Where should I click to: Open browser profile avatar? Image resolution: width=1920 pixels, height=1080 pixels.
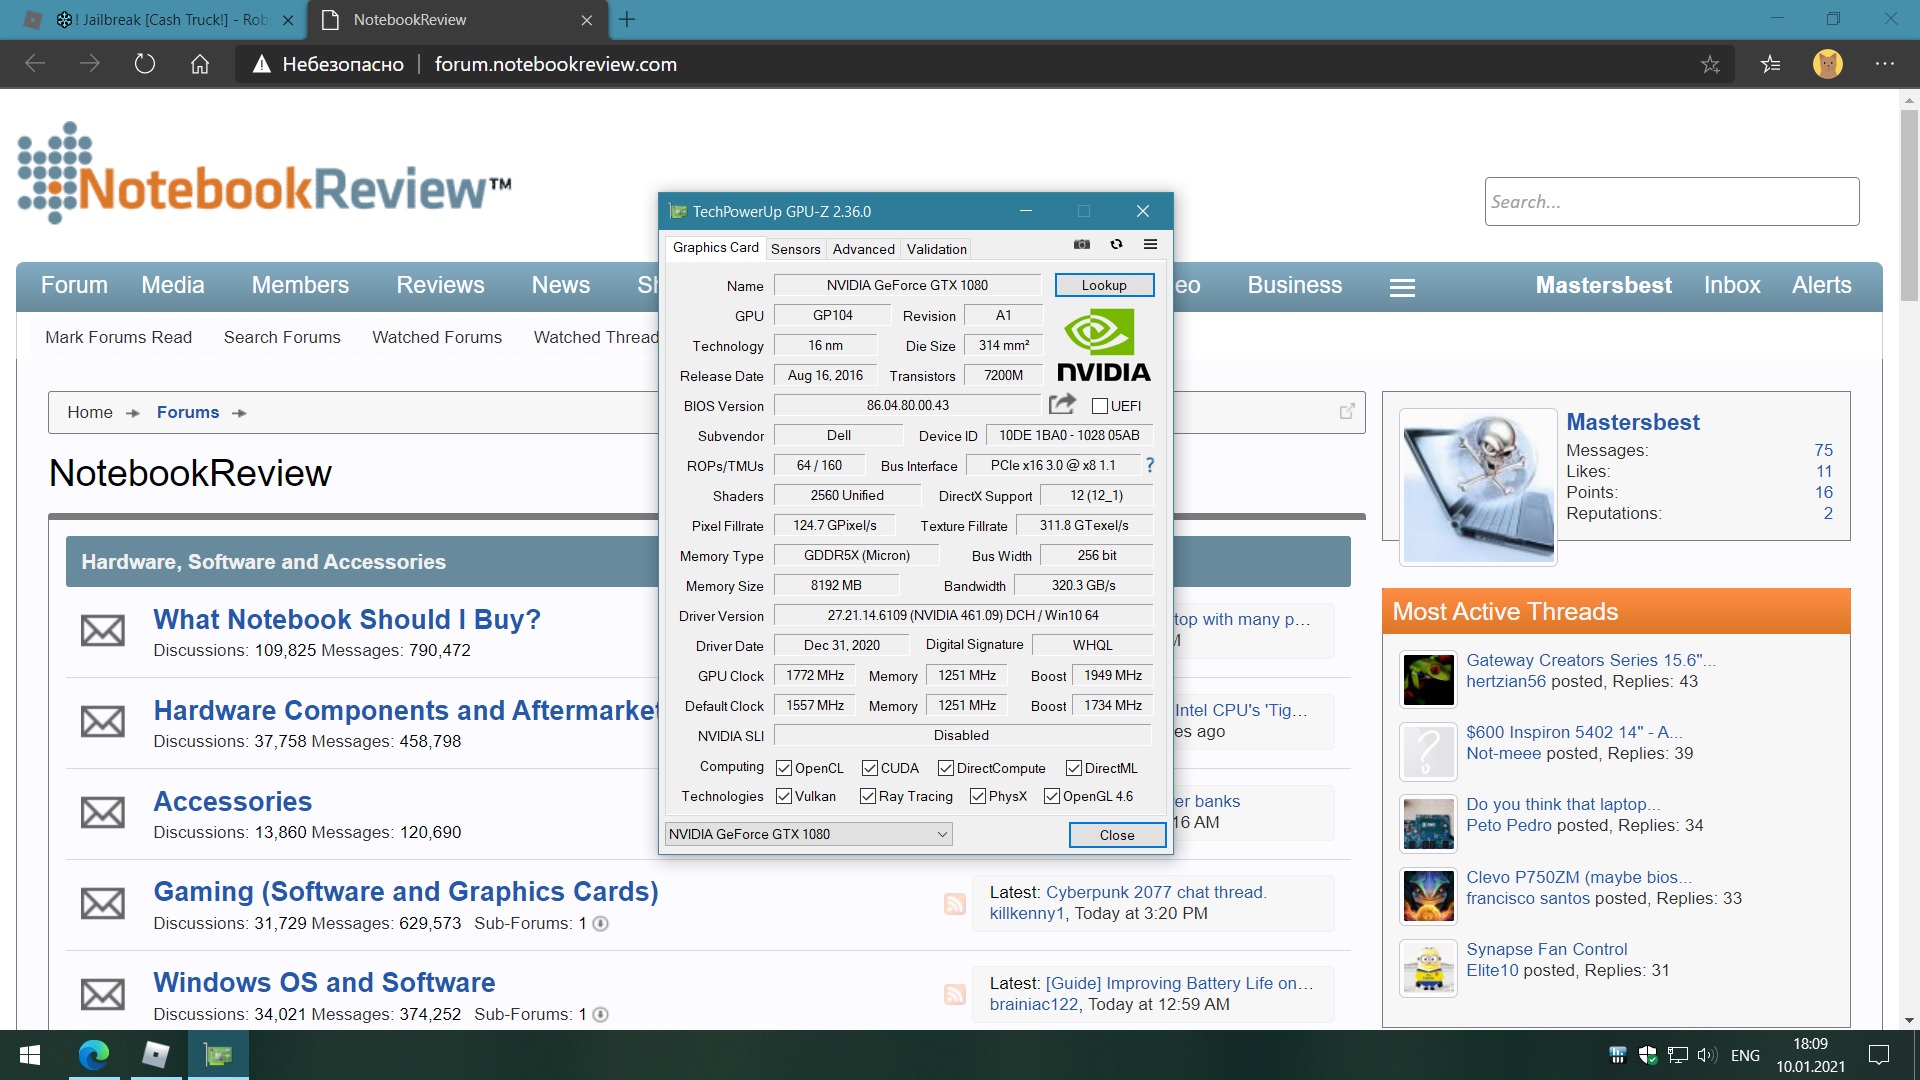[1828, 64]
